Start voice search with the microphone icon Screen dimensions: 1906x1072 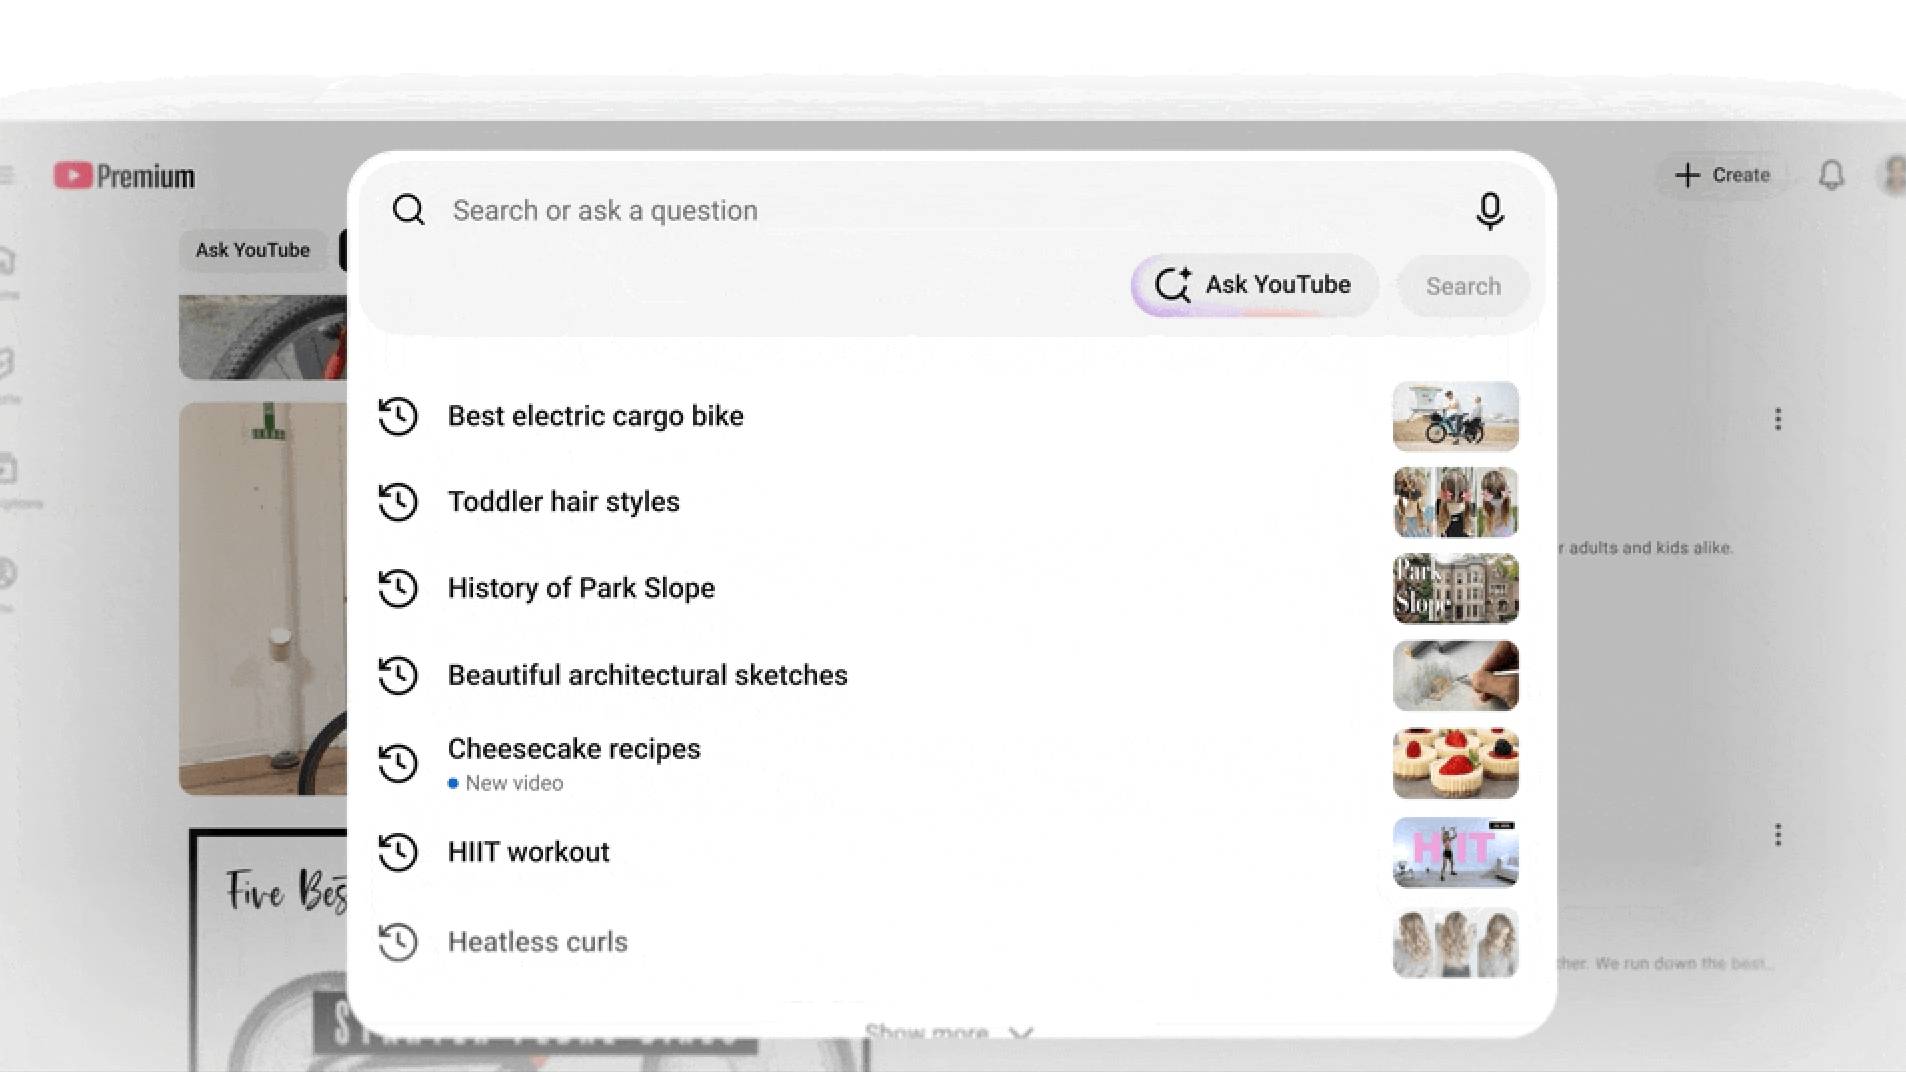coord(1489,211)
